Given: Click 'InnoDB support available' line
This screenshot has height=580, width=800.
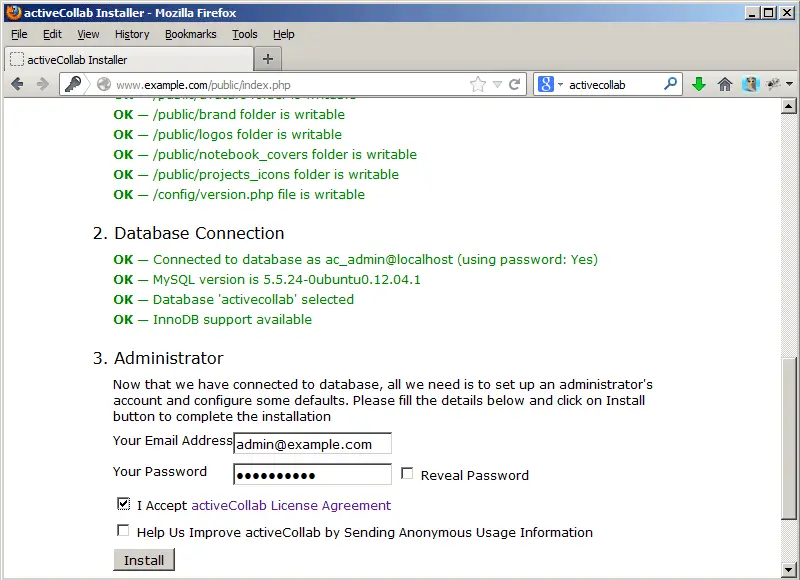Looking at the screenshot, I should pos(213,319).
